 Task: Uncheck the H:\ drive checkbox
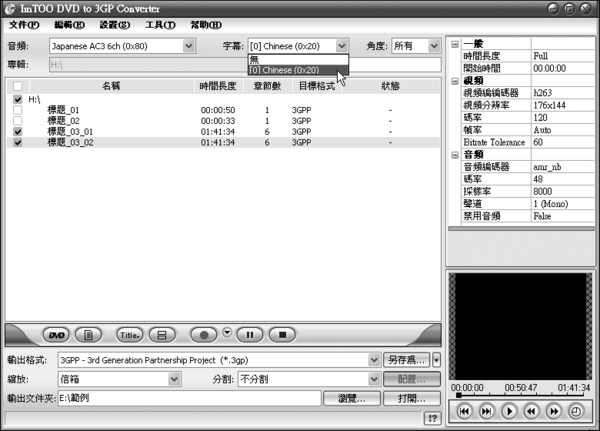pyautogui.click(x=18, y=100)
